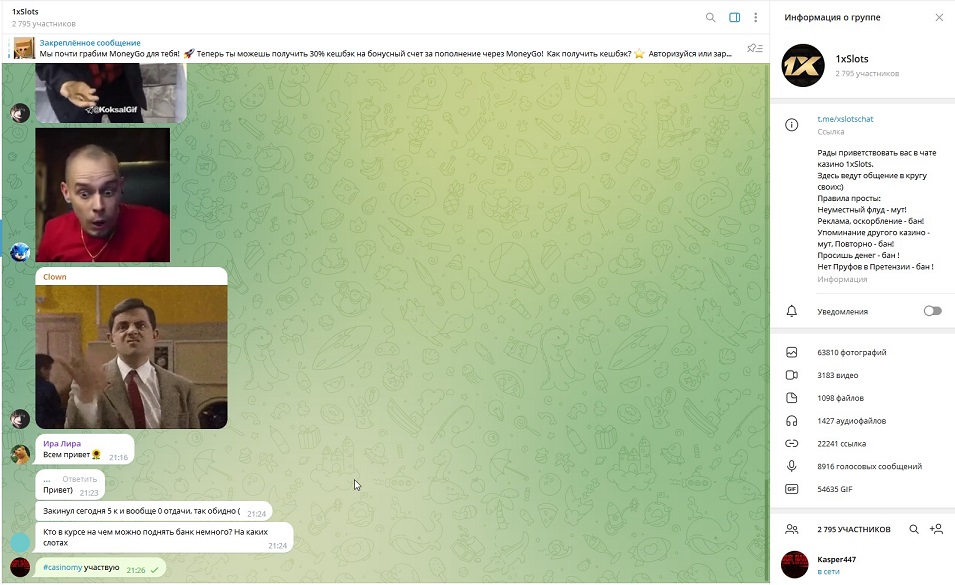Click the members group icon
Viewport: 955px width, 585px height.
791,530
